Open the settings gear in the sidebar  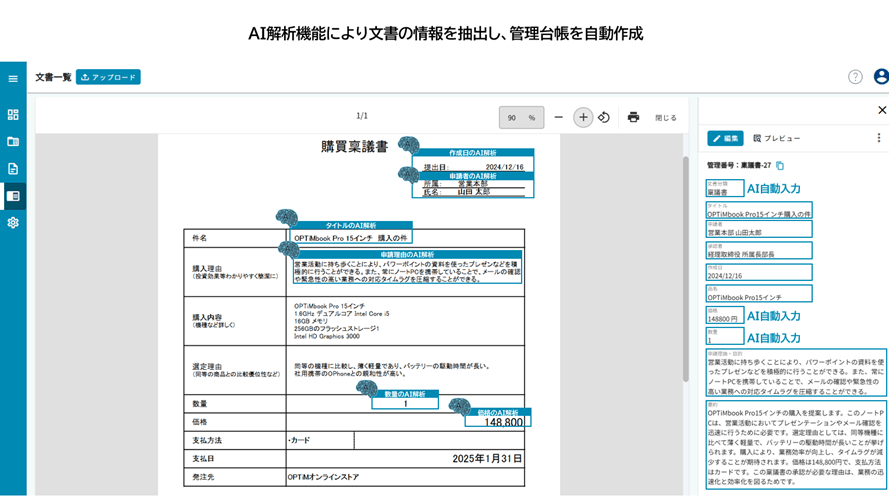[13, 223]
